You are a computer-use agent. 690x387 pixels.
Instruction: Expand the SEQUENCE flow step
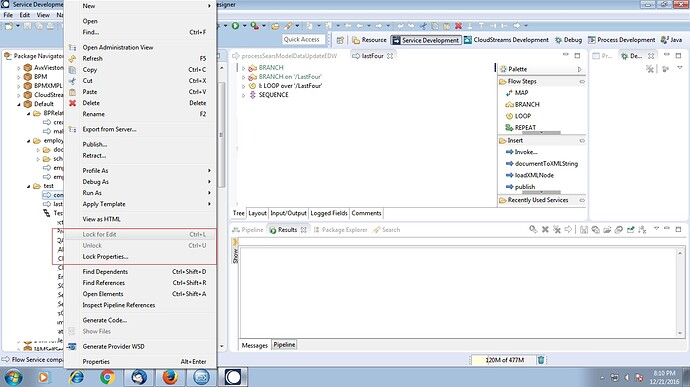click(244, 95)
